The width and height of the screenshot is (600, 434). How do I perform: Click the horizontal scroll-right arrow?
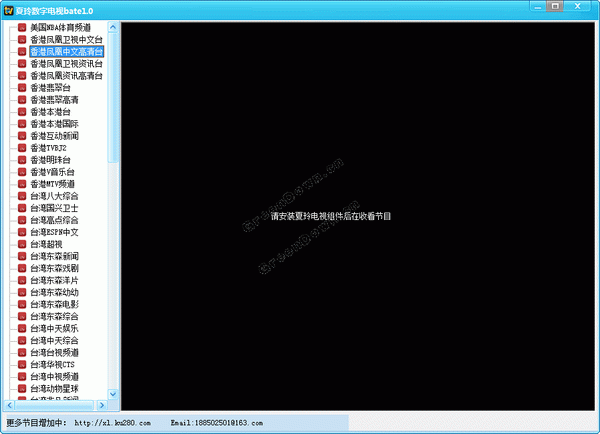tap(102, 405)
